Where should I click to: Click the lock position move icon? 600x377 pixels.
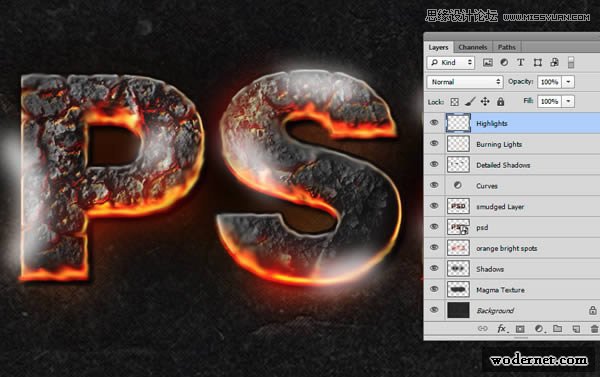coord(485,101)
